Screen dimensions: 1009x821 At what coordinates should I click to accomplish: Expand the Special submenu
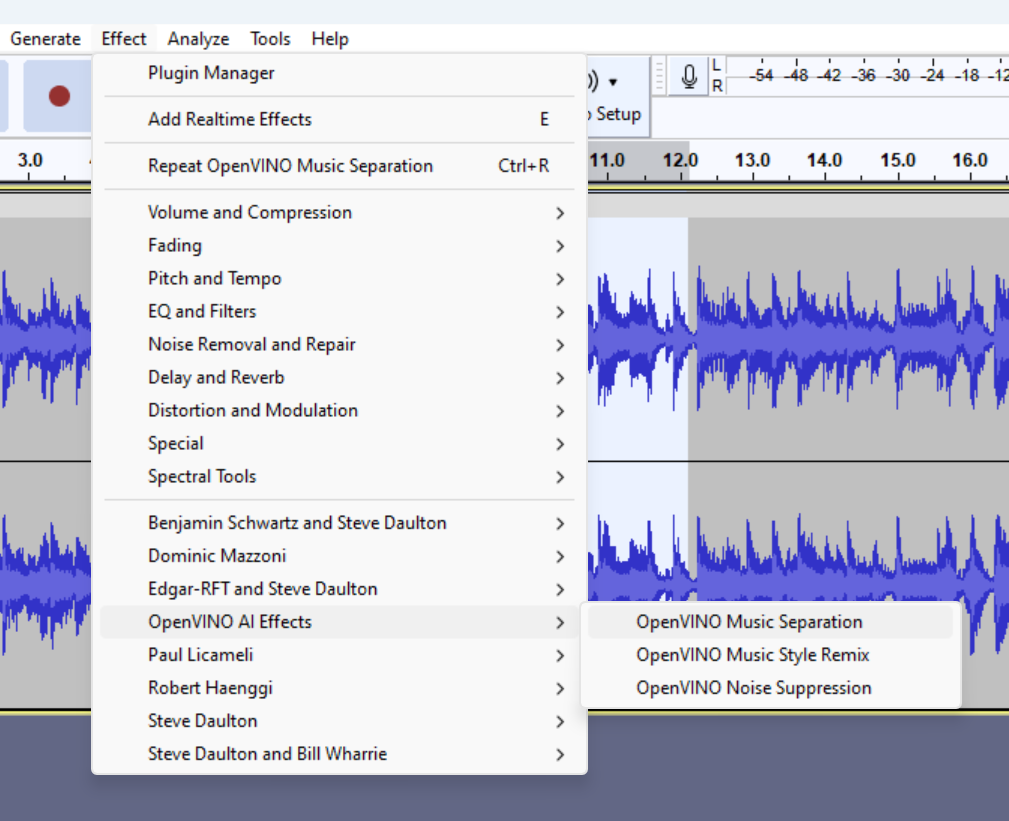click(x=339, y=443)
